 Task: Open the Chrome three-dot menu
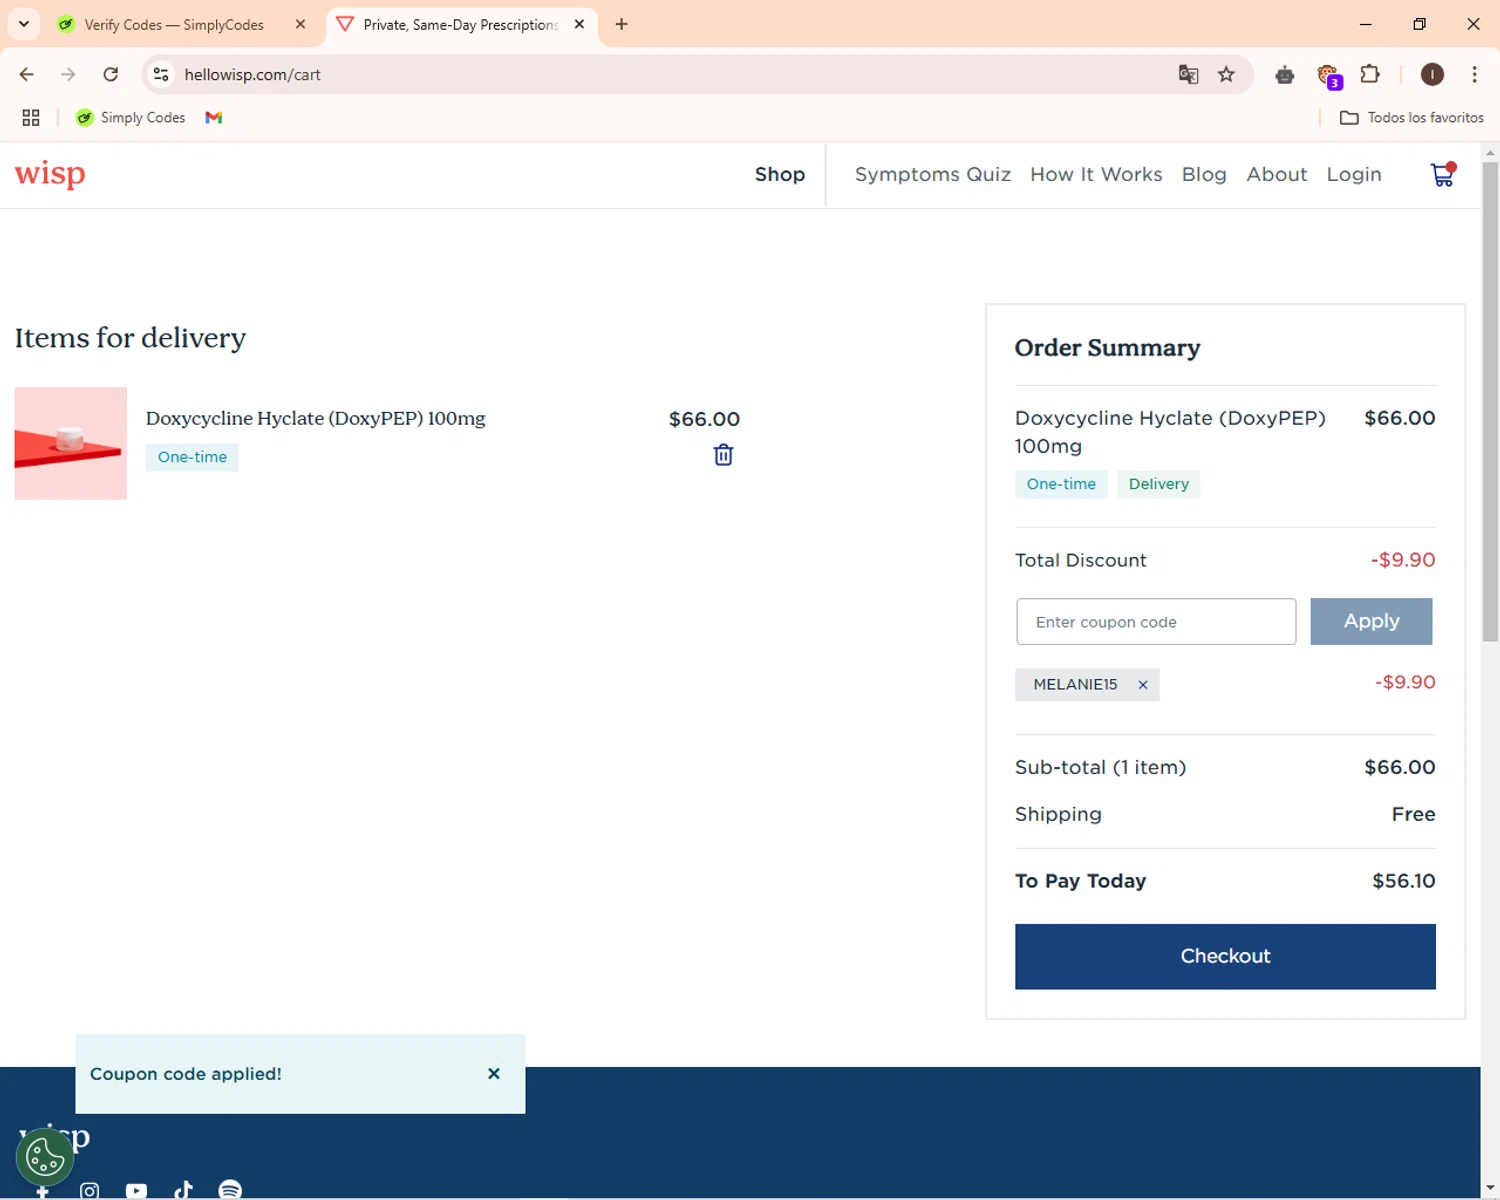pyautogui.click(x=1474, y=74)
